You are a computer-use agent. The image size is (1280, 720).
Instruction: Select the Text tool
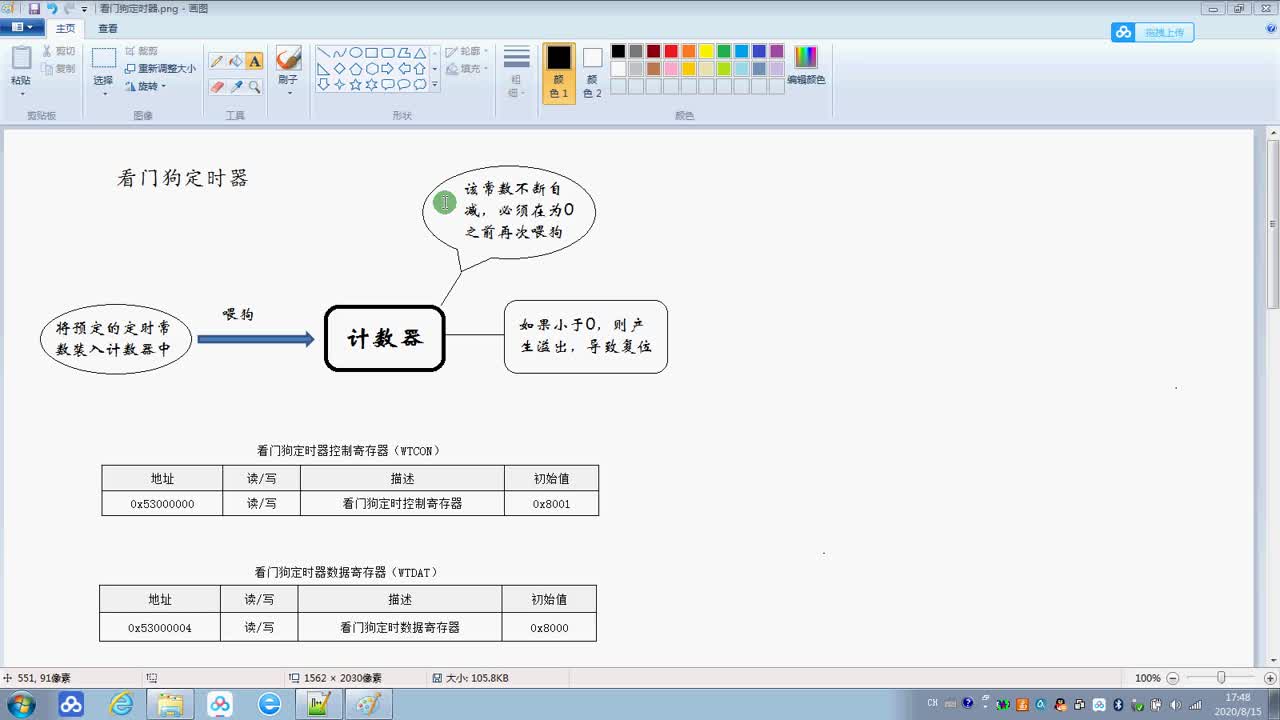[255, 61]
